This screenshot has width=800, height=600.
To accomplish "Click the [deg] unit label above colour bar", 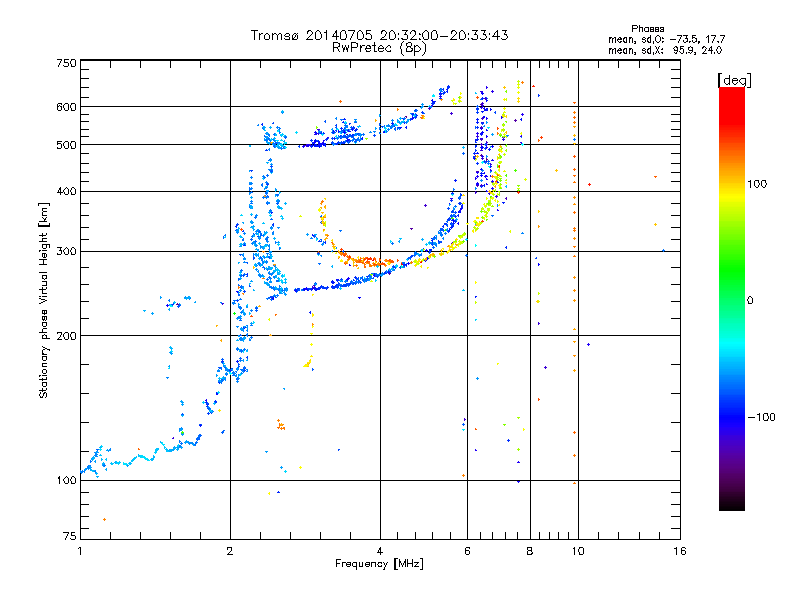I will coord(734,80).
